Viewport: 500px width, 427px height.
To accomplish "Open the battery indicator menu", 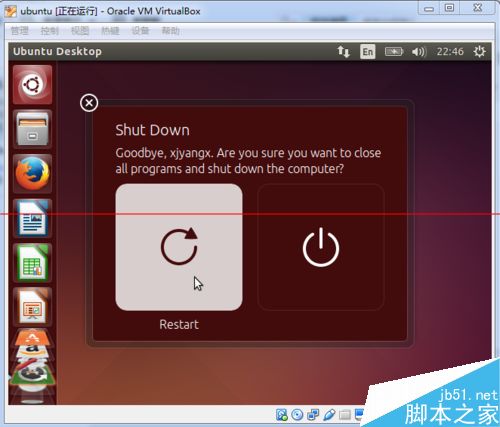I will 394,52.
